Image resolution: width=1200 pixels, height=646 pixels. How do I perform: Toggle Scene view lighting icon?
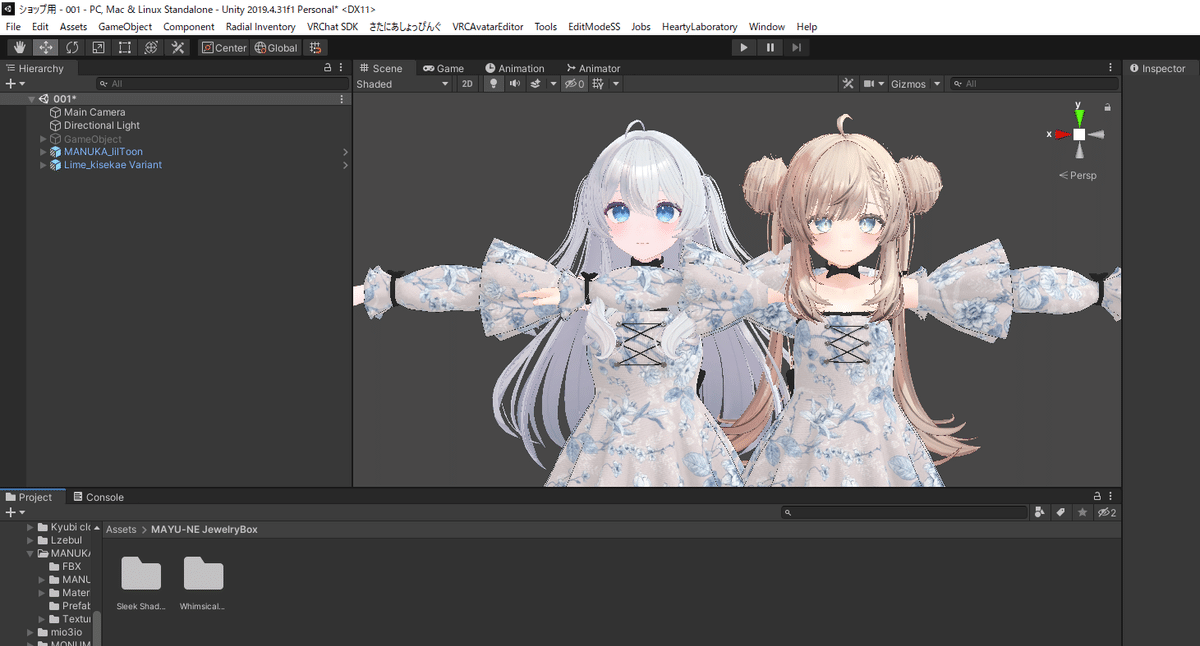[493, 83]
